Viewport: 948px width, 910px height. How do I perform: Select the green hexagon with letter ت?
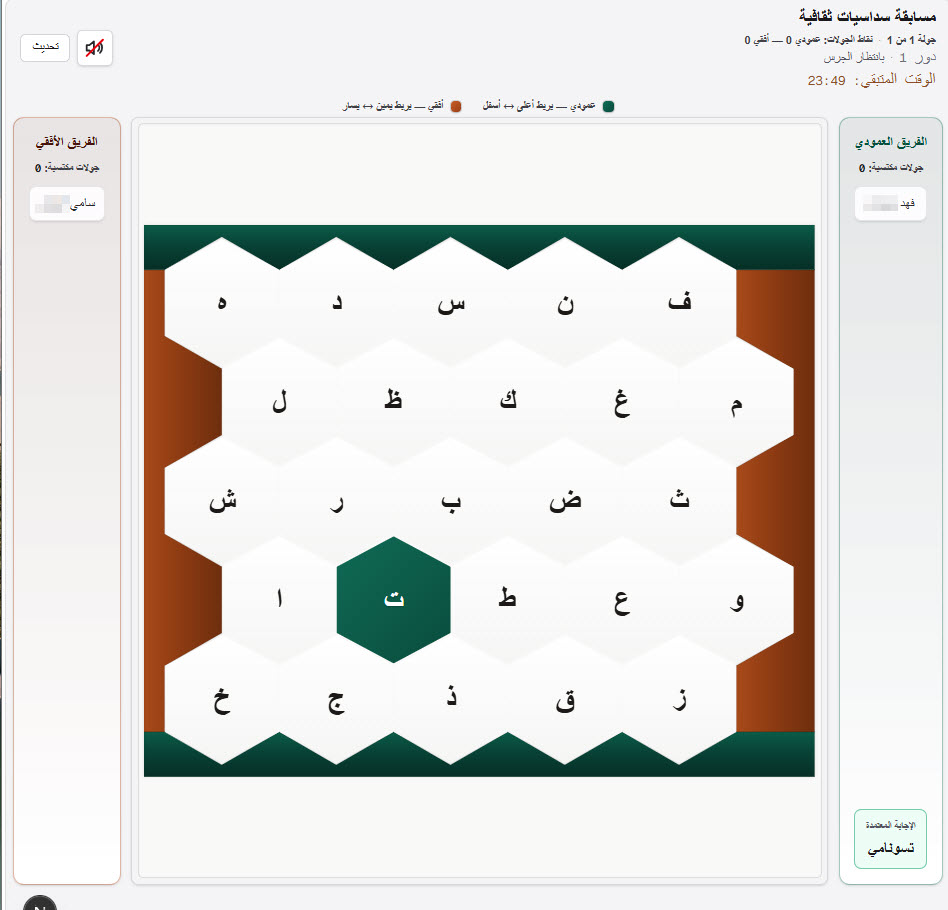tap(394, 600)
